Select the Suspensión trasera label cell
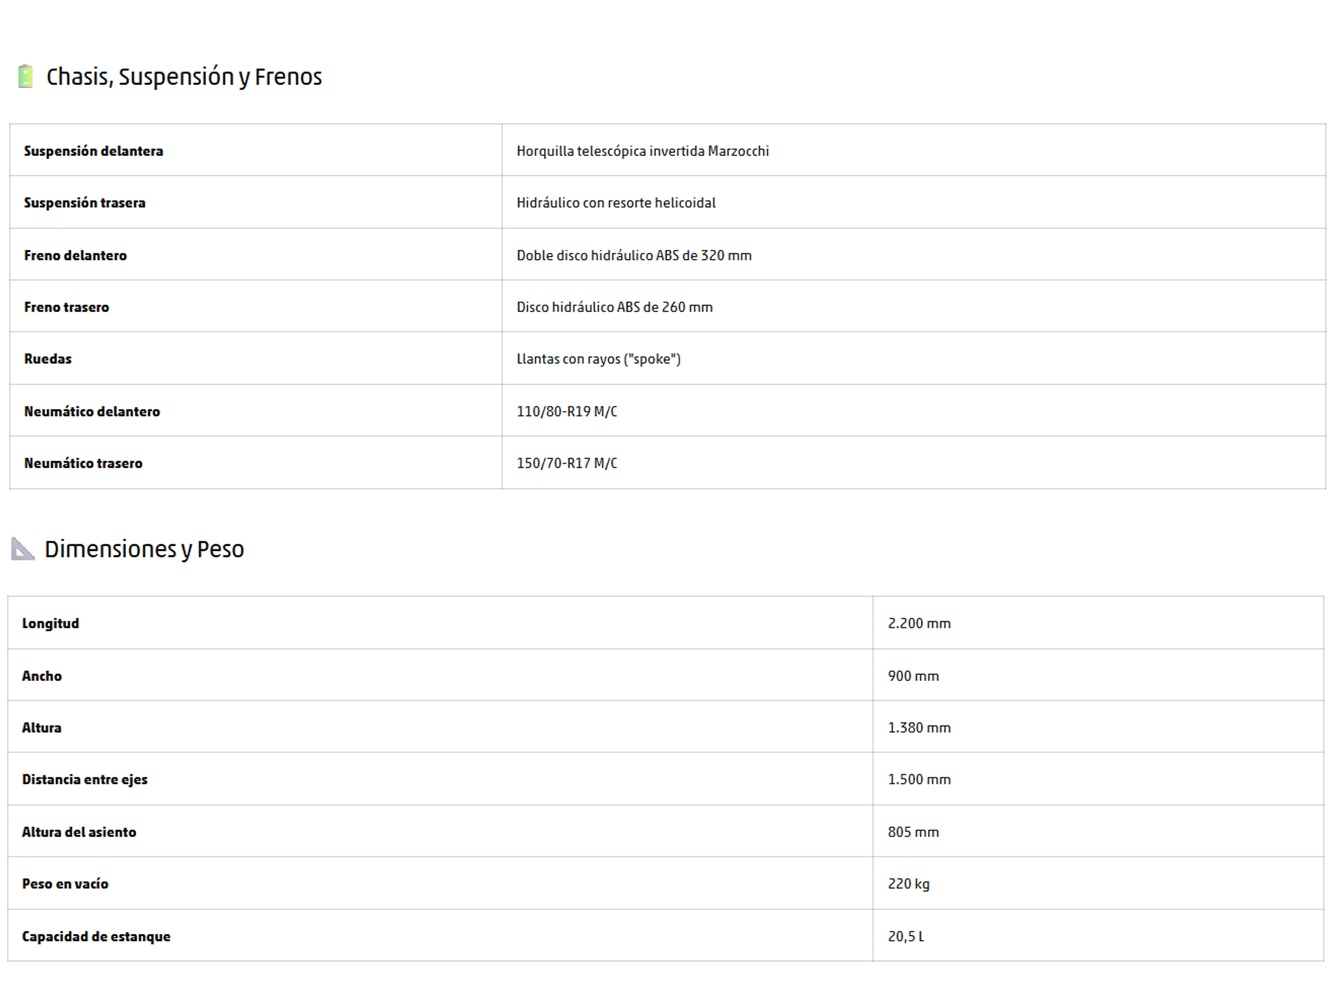Screen dimensions: 1332x1000 [x=85, y=203]
